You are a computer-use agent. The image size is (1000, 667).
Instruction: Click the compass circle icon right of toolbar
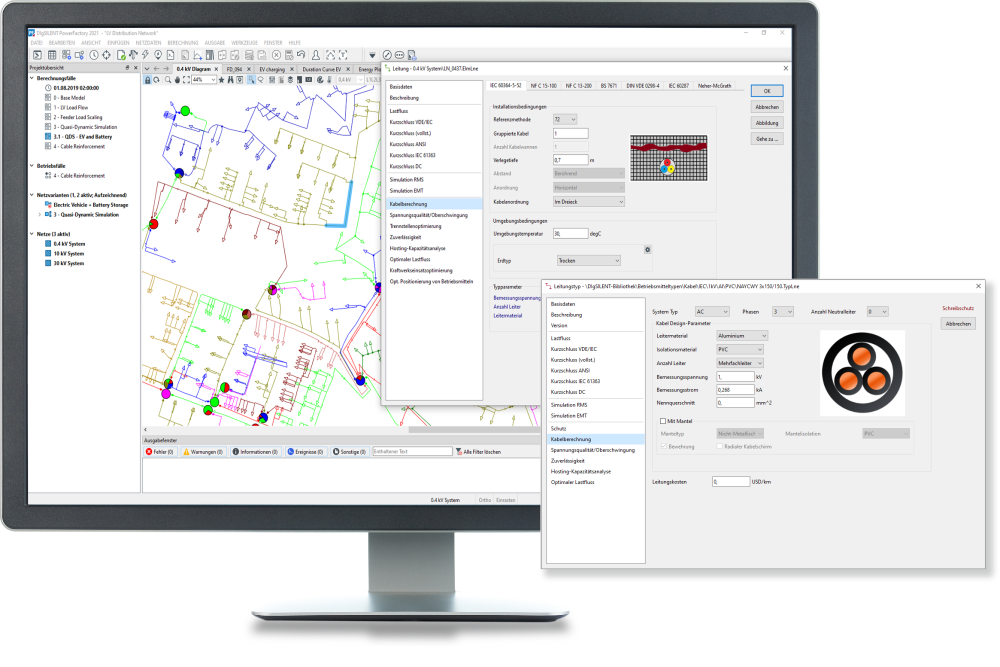point(387,55)
